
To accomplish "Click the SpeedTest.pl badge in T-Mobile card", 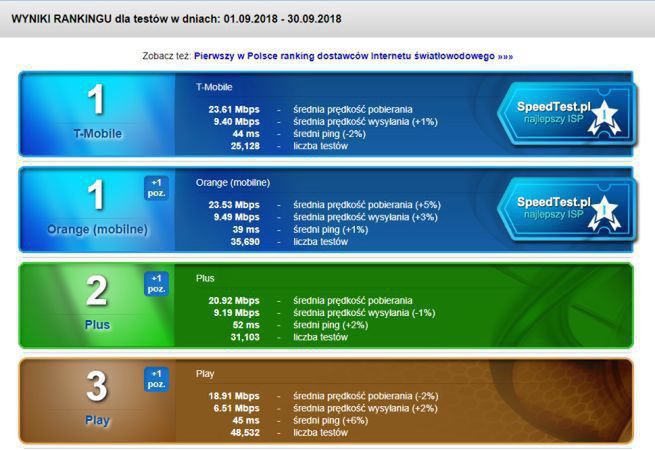I will point(567,114).
